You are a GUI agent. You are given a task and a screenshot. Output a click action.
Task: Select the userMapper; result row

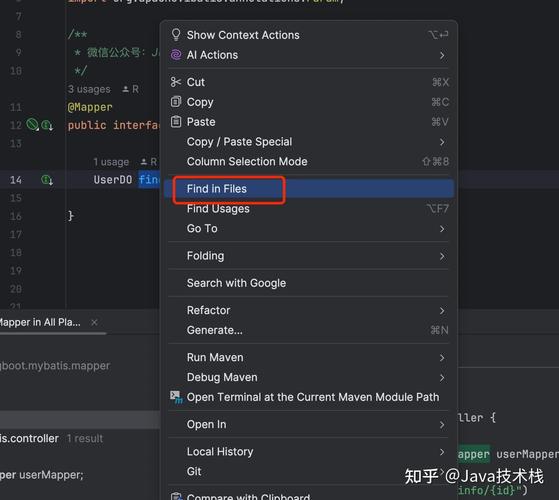click(x=80, y=475)
